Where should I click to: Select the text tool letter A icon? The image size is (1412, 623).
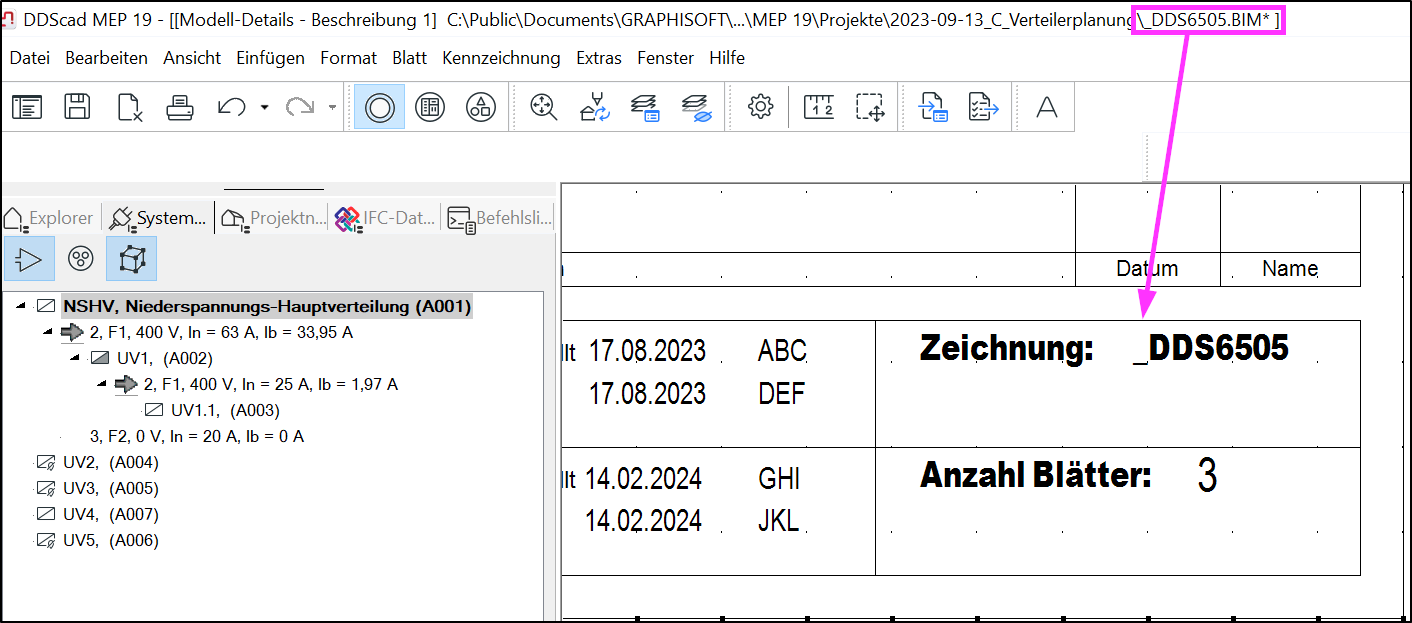click(1046, 107)
